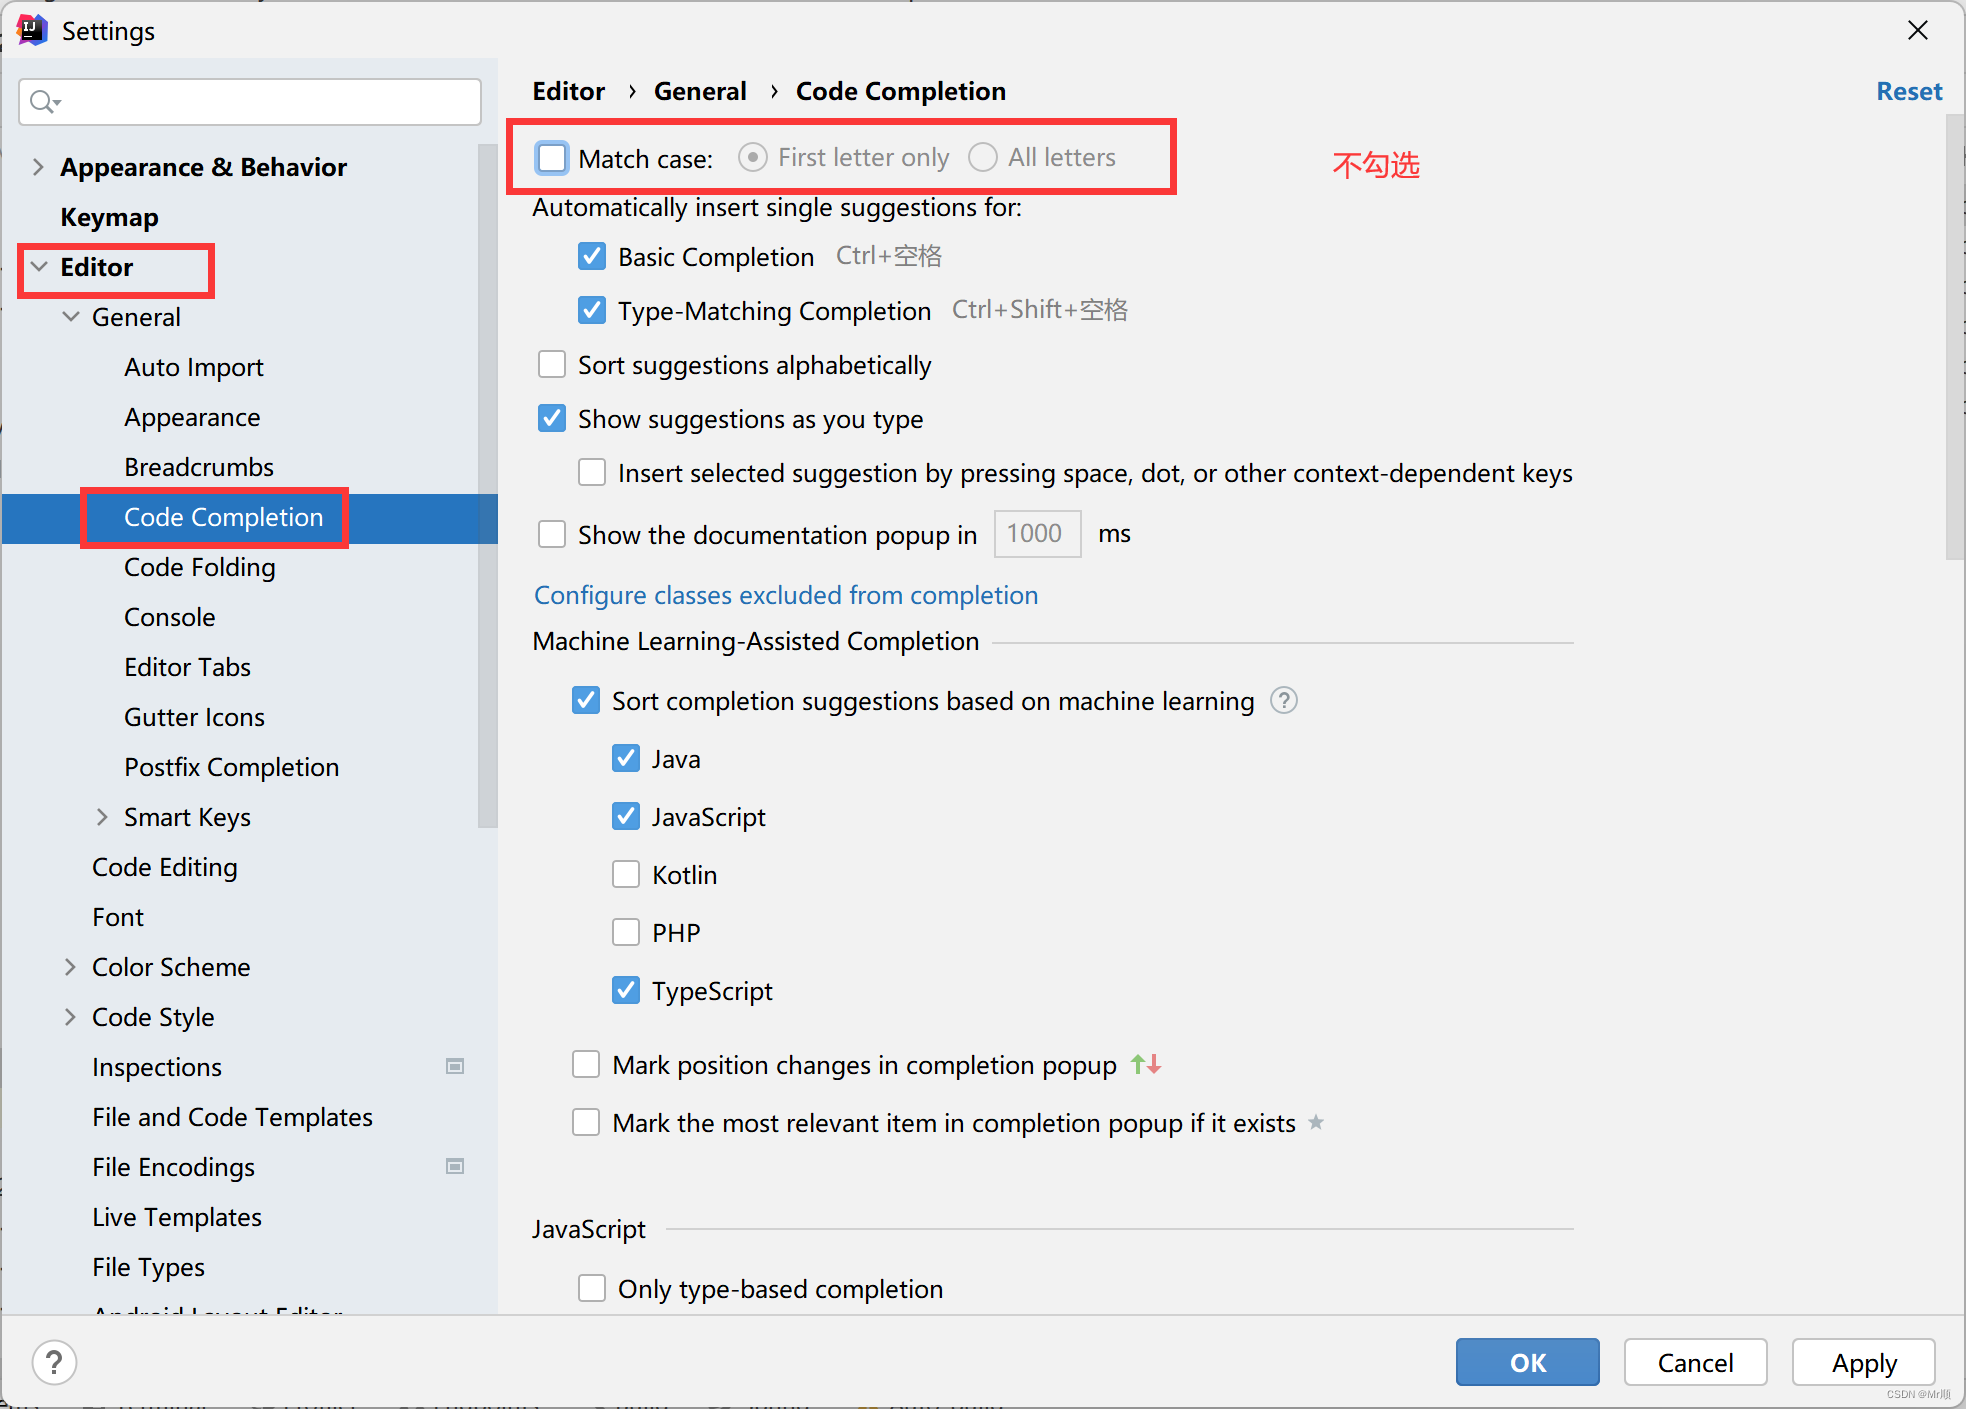Screen dimensions: 1966x1409
Task: Expand the Color Scheme node
Action: tap(70, 967)
